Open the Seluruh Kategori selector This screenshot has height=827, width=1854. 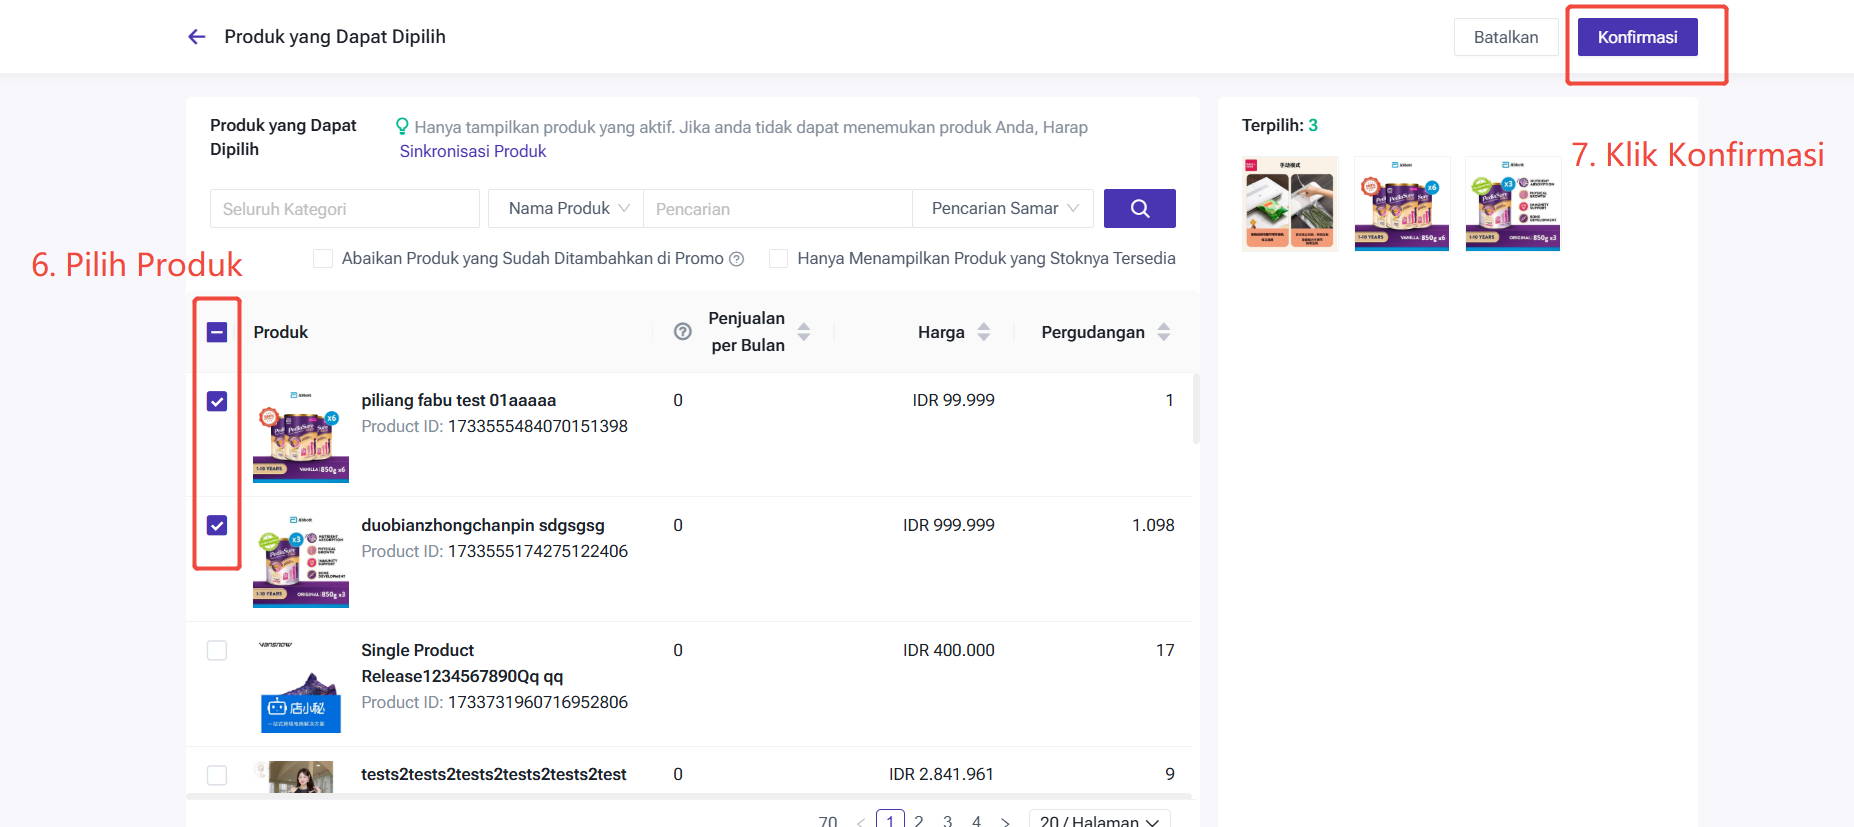344,209
